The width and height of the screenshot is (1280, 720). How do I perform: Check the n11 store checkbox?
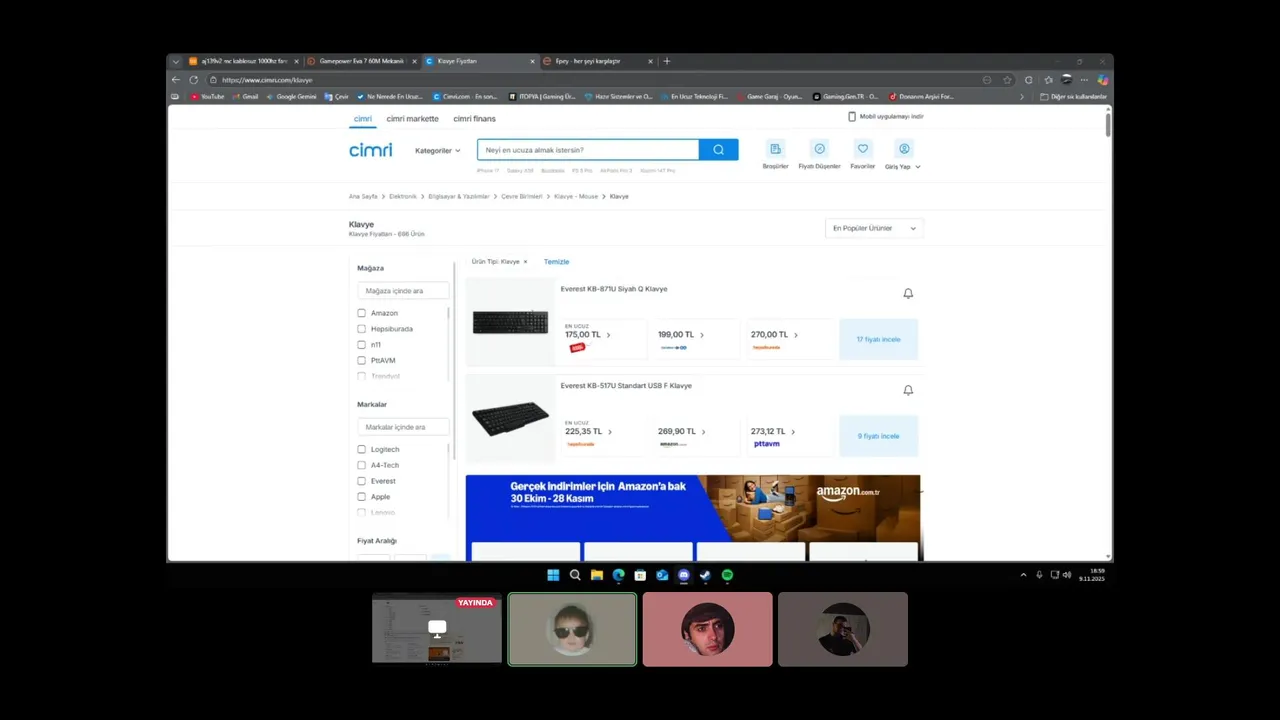click(x=362, y=345)
